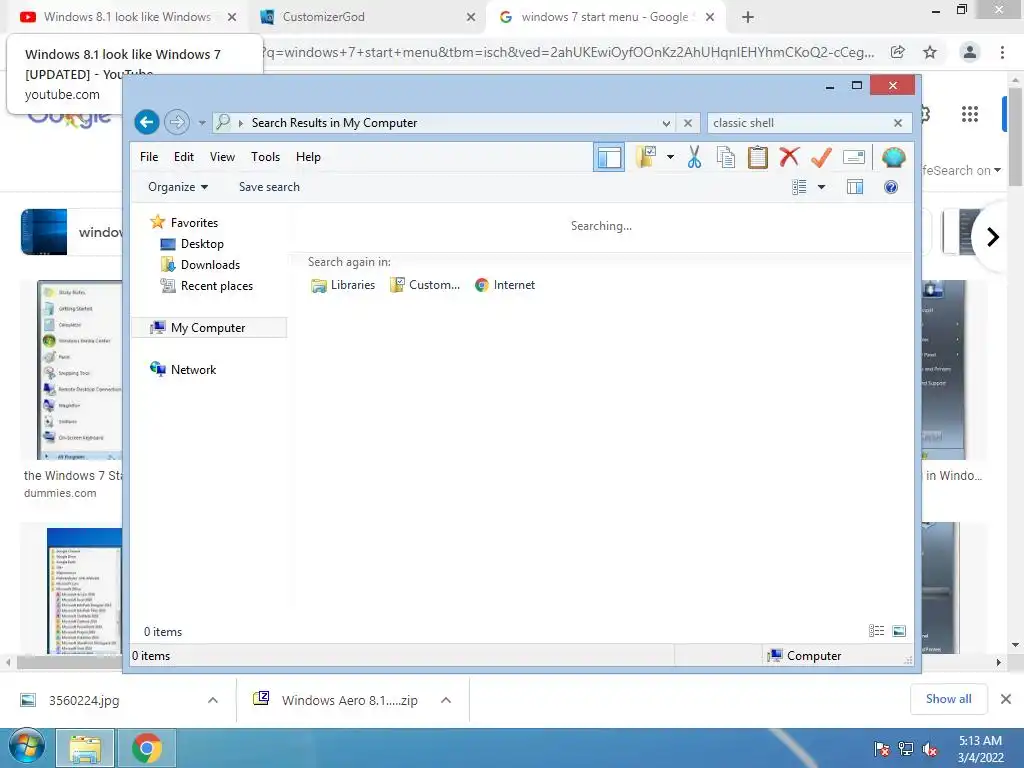Open the folder options icon dropdown arrow

click(x=670, y=157)
